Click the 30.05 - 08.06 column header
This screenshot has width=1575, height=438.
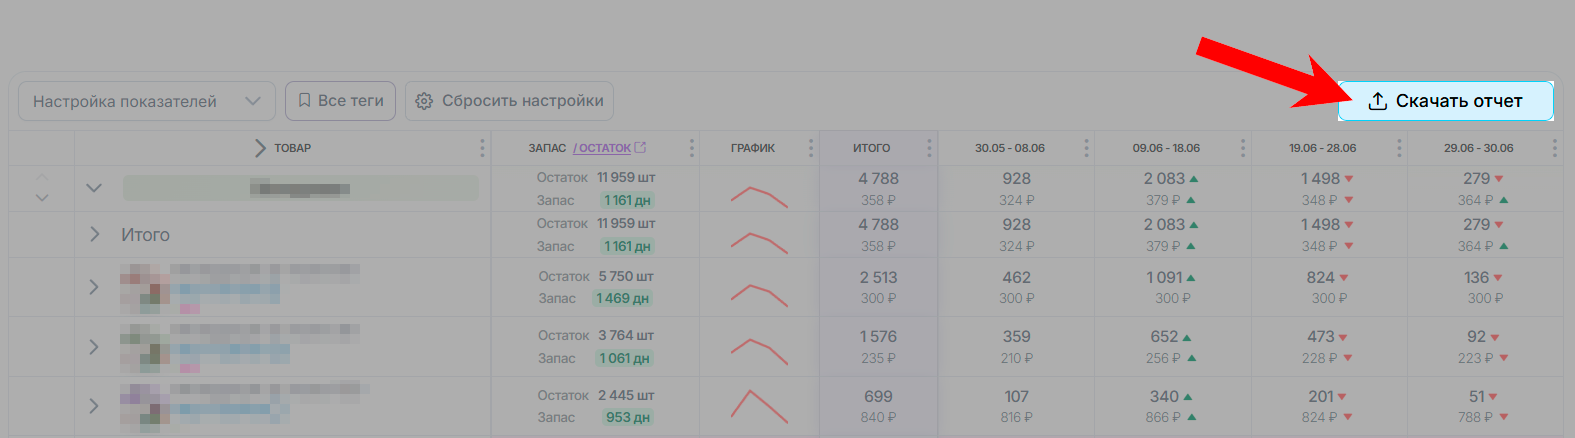1010,148
